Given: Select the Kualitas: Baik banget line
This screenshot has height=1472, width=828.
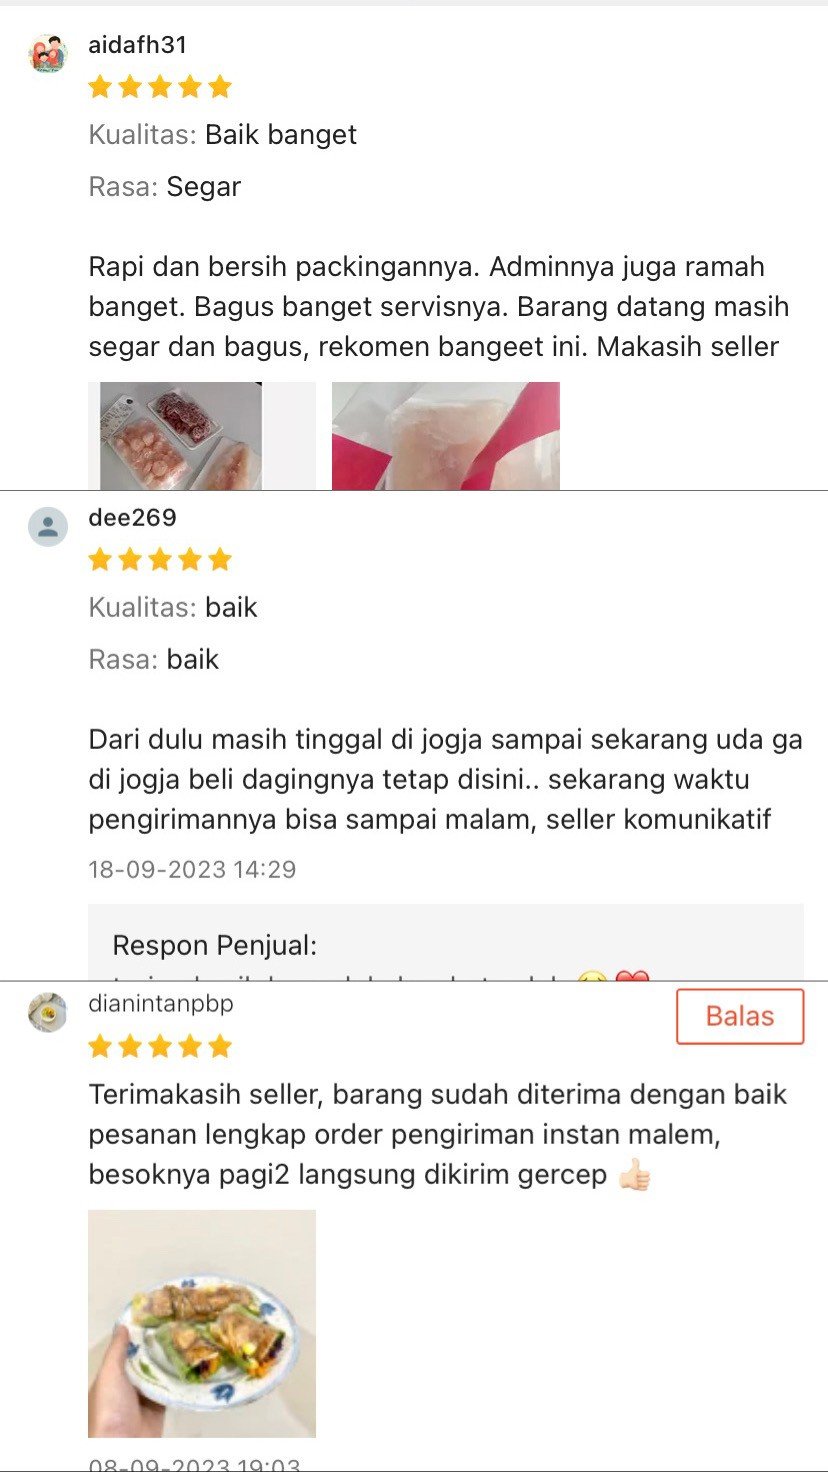Looking at the screenshot, I should pos(223,135).
